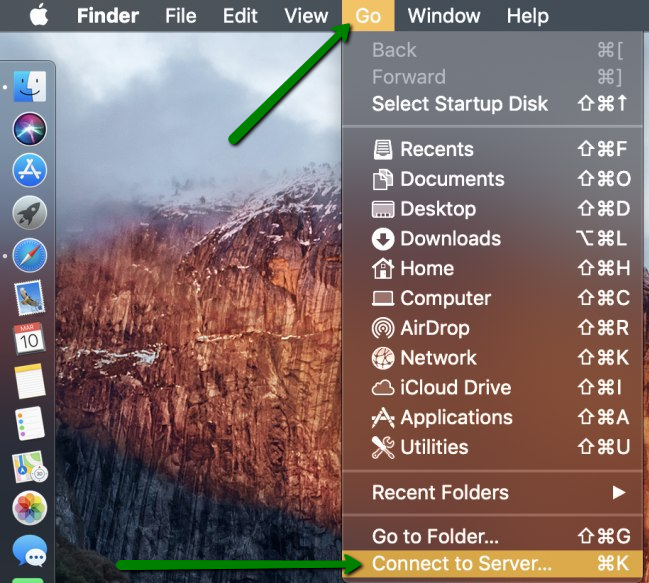649x583 pixels.
Task: Open the Notes app icon
Action: point(29,381)
